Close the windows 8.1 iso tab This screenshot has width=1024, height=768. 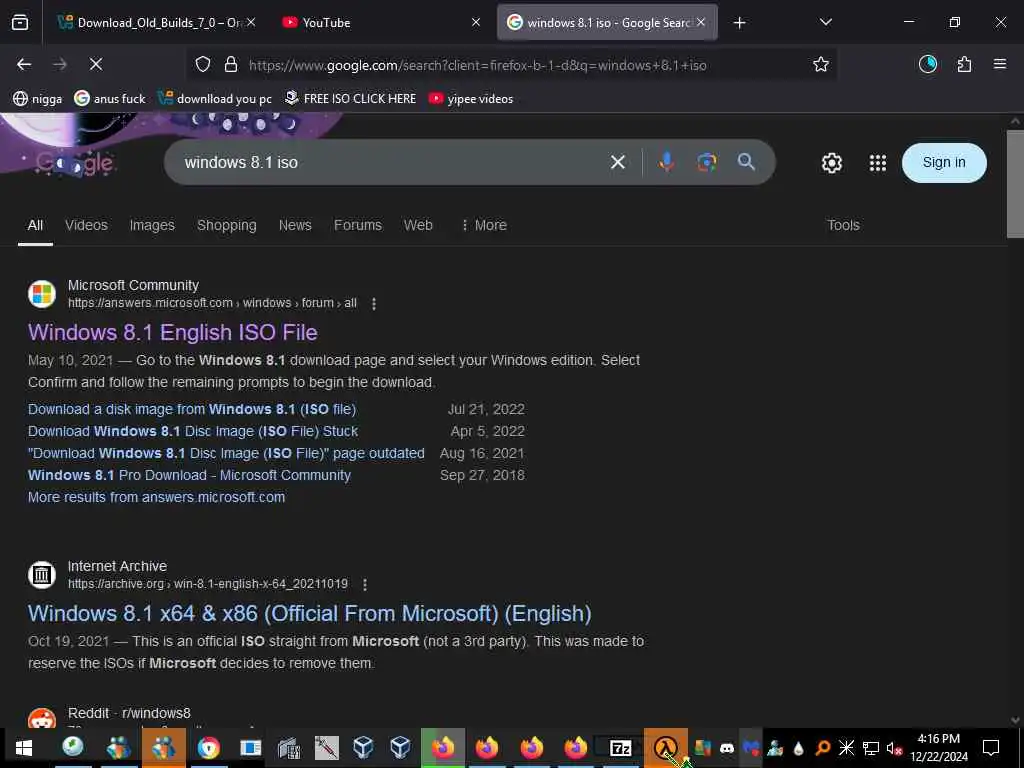point(701,22)
